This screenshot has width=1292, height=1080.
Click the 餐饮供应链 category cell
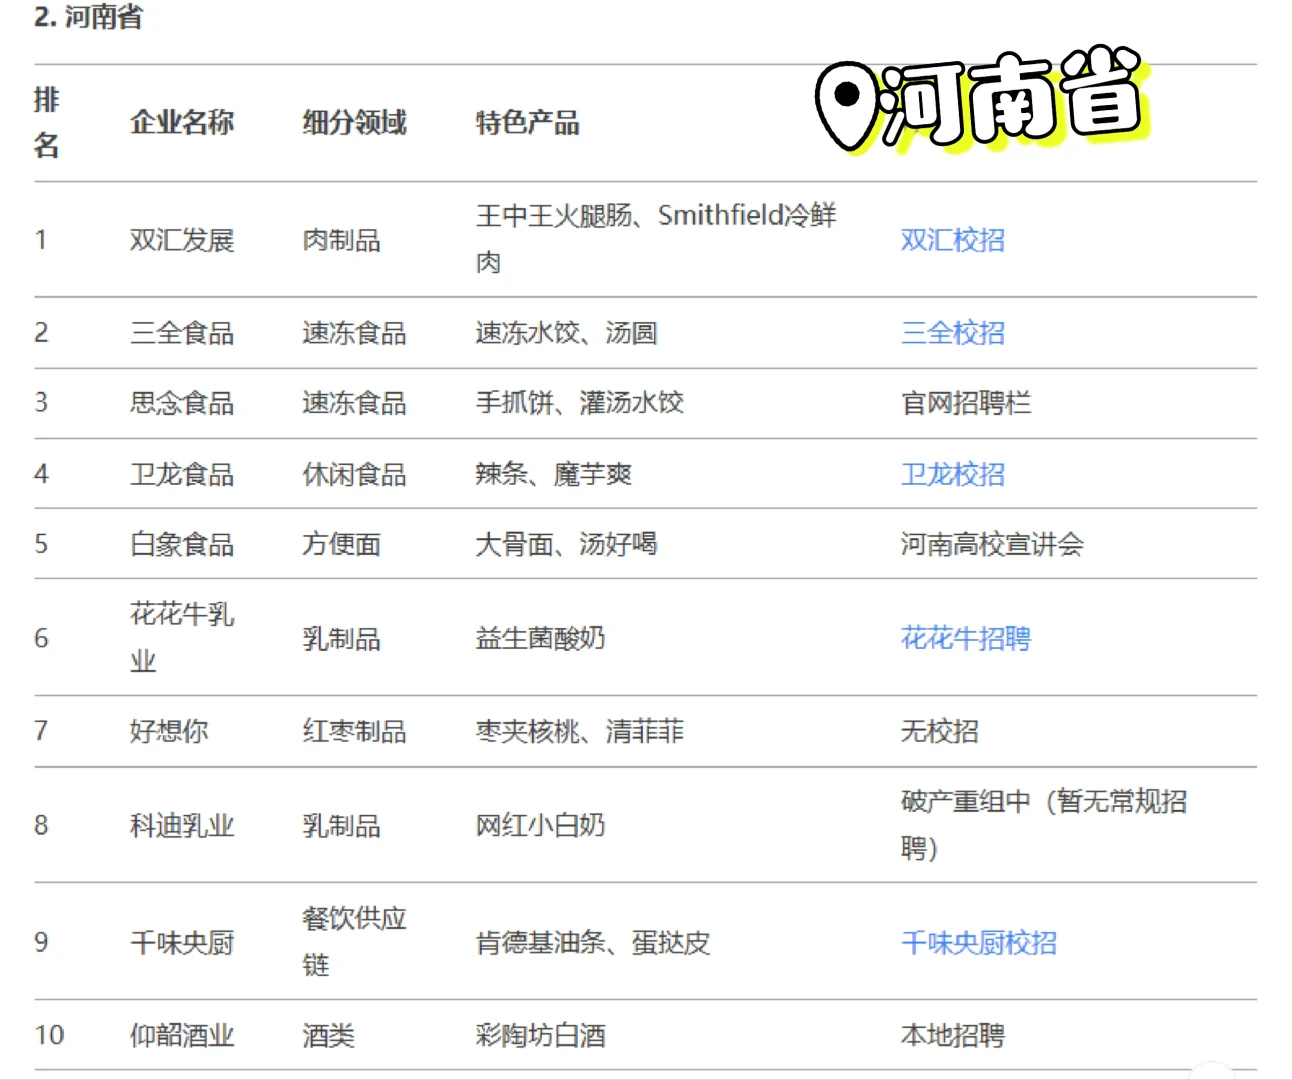[x=354, y=941]
